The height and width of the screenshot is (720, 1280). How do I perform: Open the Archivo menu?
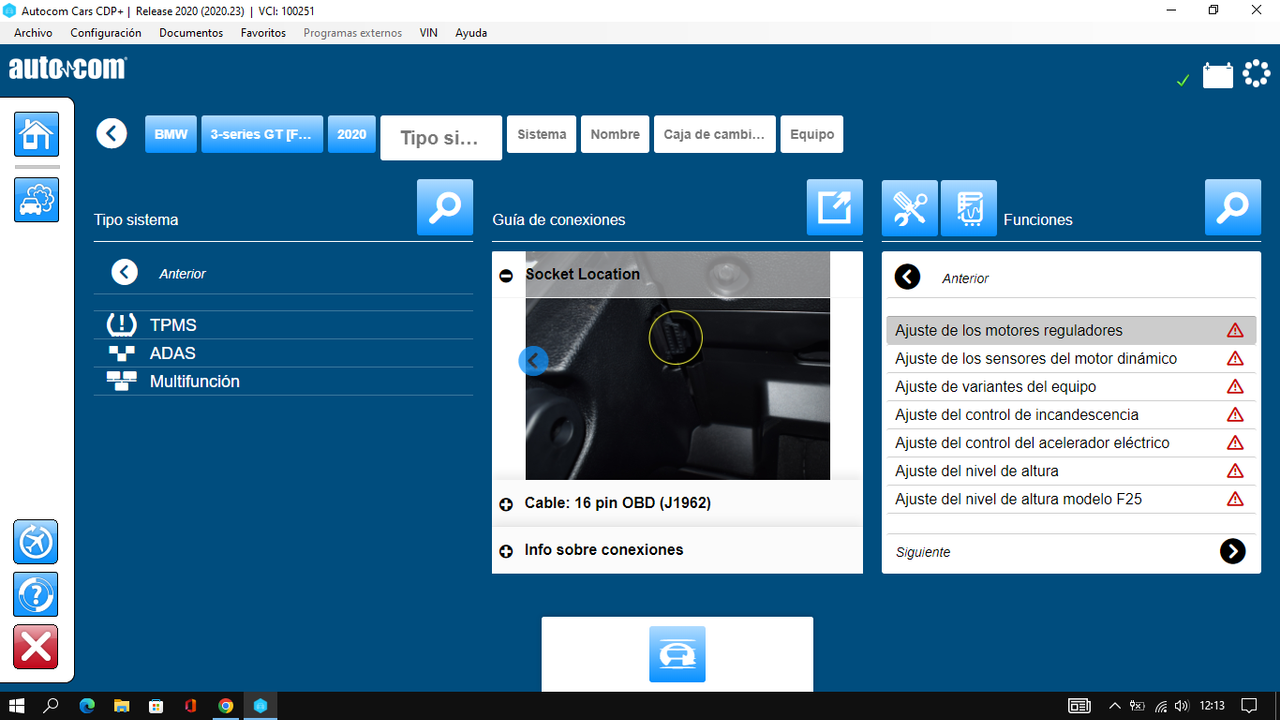point(33,33)
